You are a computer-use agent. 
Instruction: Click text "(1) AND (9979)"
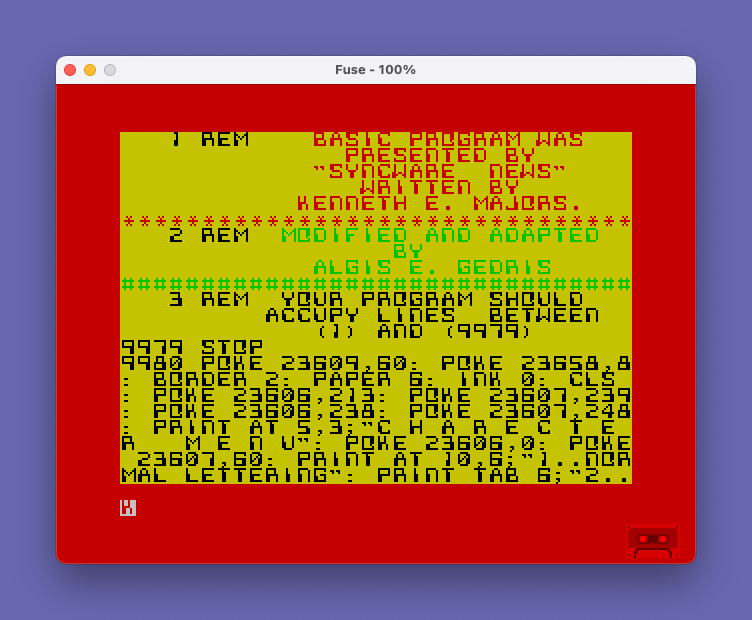click(x=423, y=331)
